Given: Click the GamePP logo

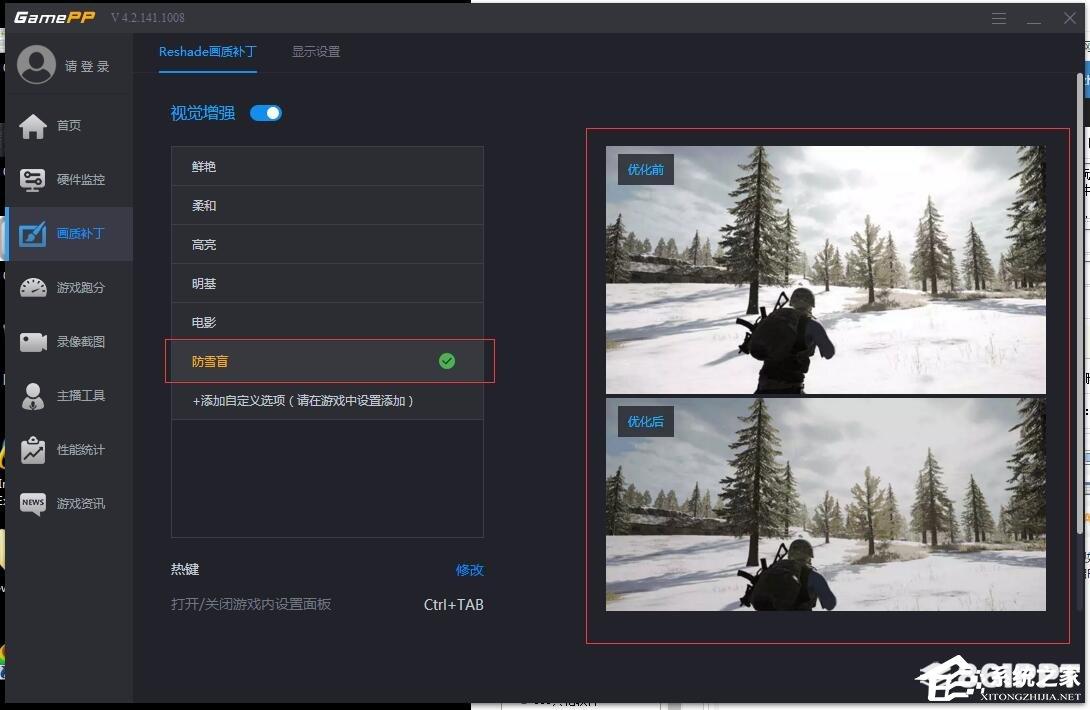Looking at the screenshot, I should click(x=54, y=17).
